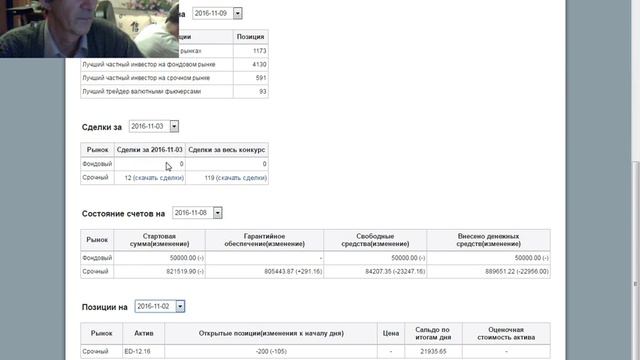Click the Сделки за heading
The height and width of the screenshot is (360, 640).
(x=102, y=127)
